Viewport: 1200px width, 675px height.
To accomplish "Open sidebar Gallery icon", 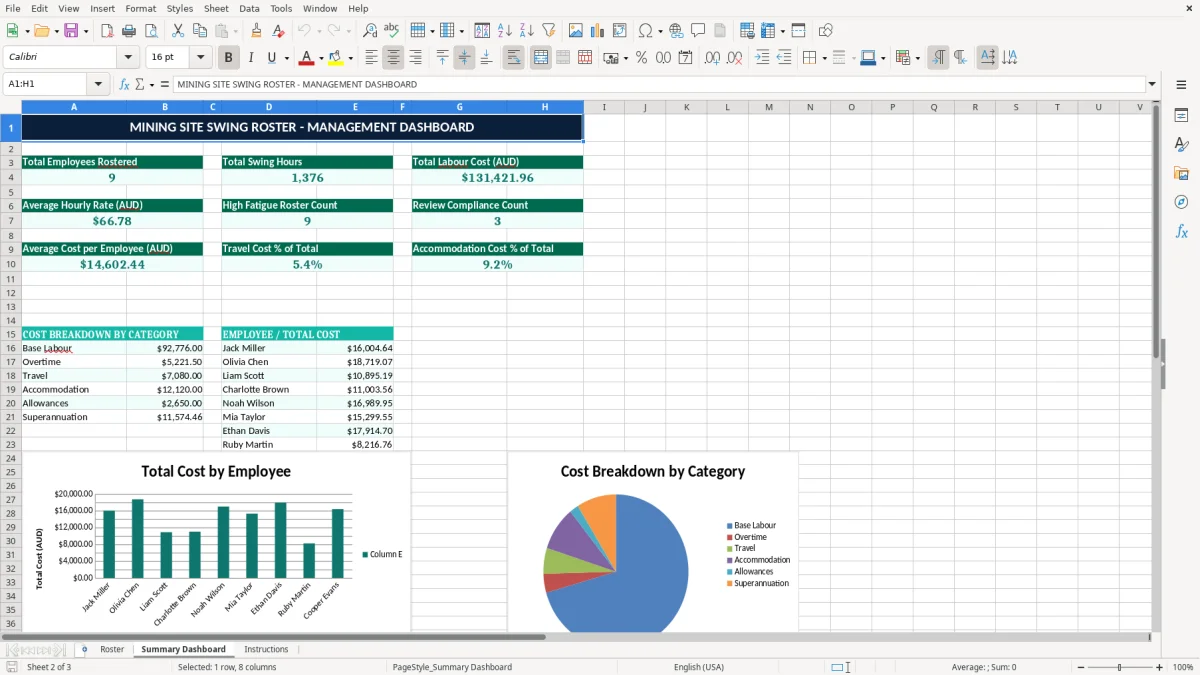I will pyautogui.click(x=1181, y=173).
